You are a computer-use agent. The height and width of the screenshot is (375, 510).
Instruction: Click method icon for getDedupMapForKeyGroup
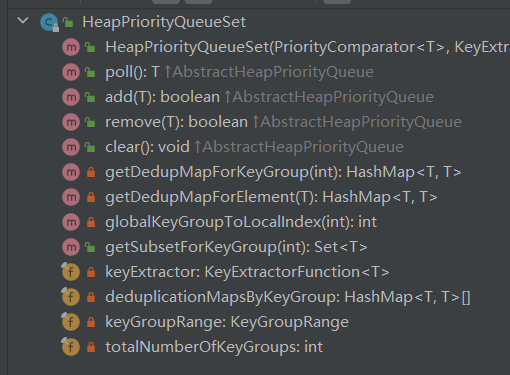71,172
